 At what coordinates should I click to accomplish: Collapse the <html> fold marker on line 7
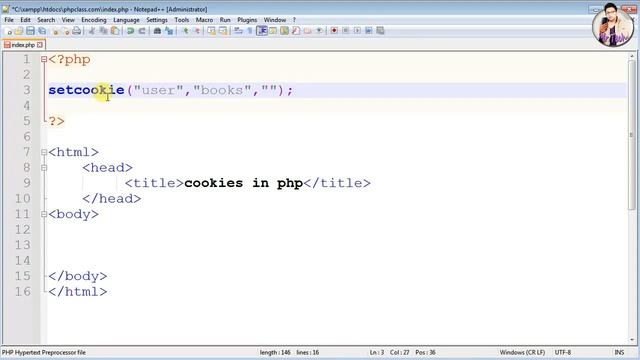(44, 152)
